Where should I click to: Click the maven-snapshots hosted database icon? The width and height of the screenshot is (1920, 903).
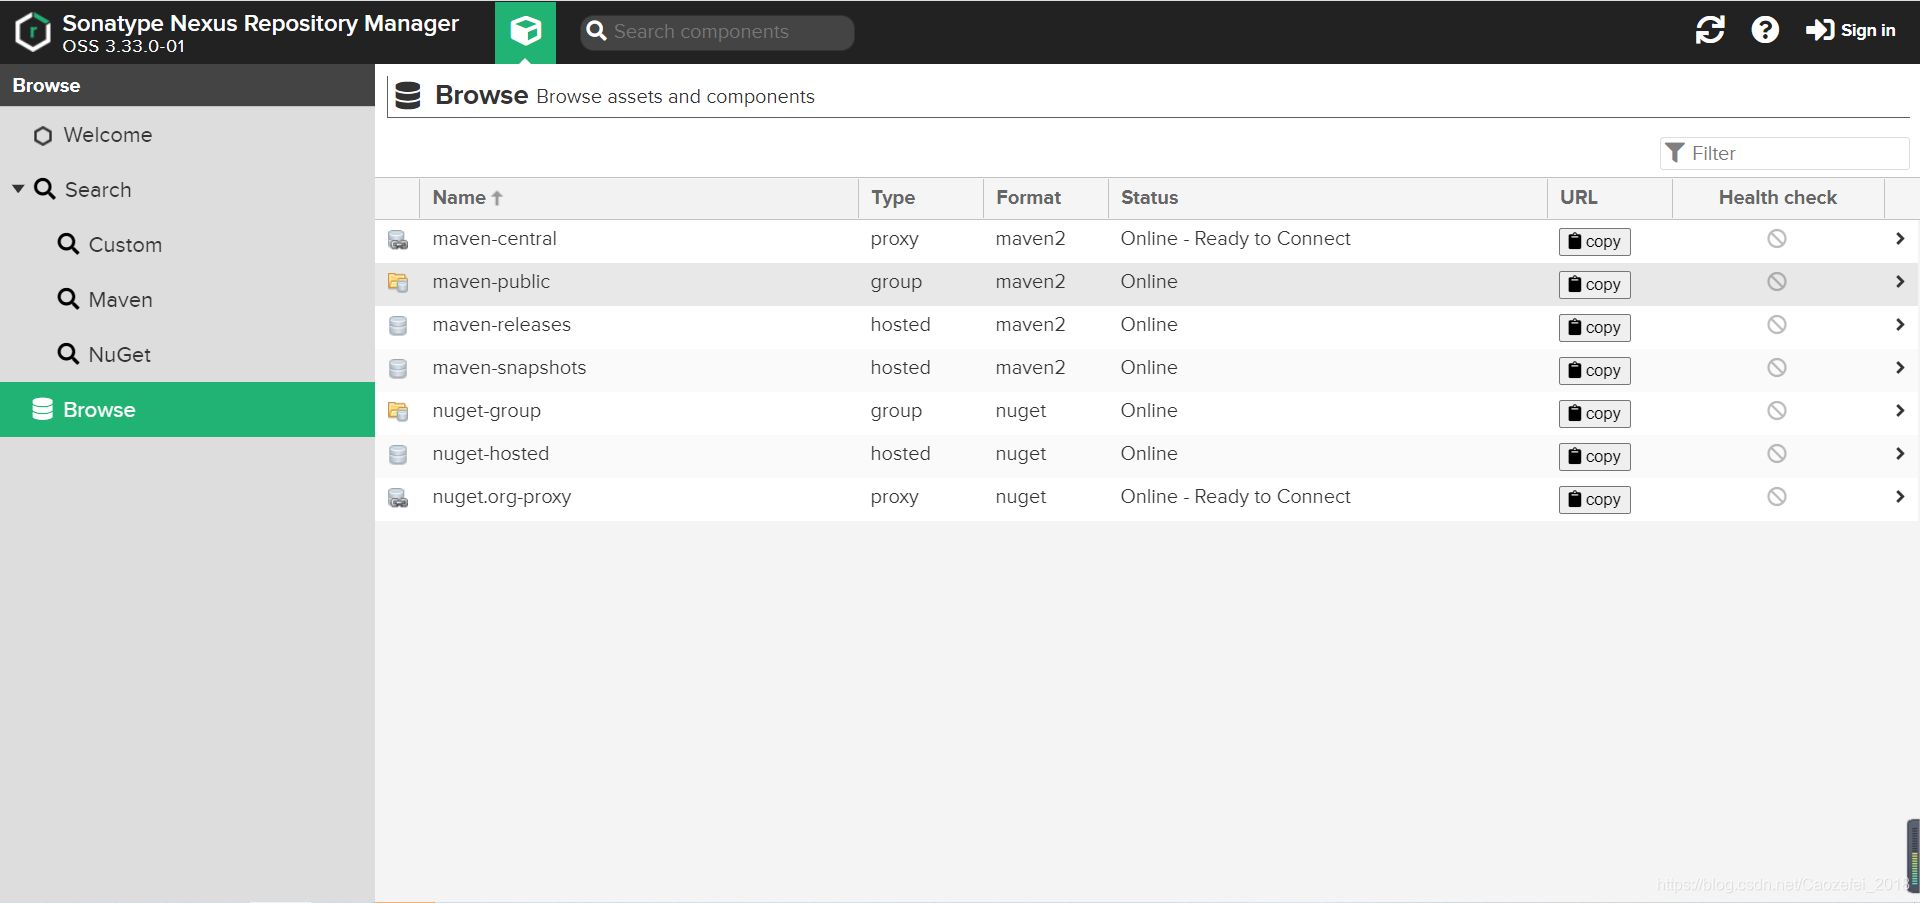click(398, 369)
